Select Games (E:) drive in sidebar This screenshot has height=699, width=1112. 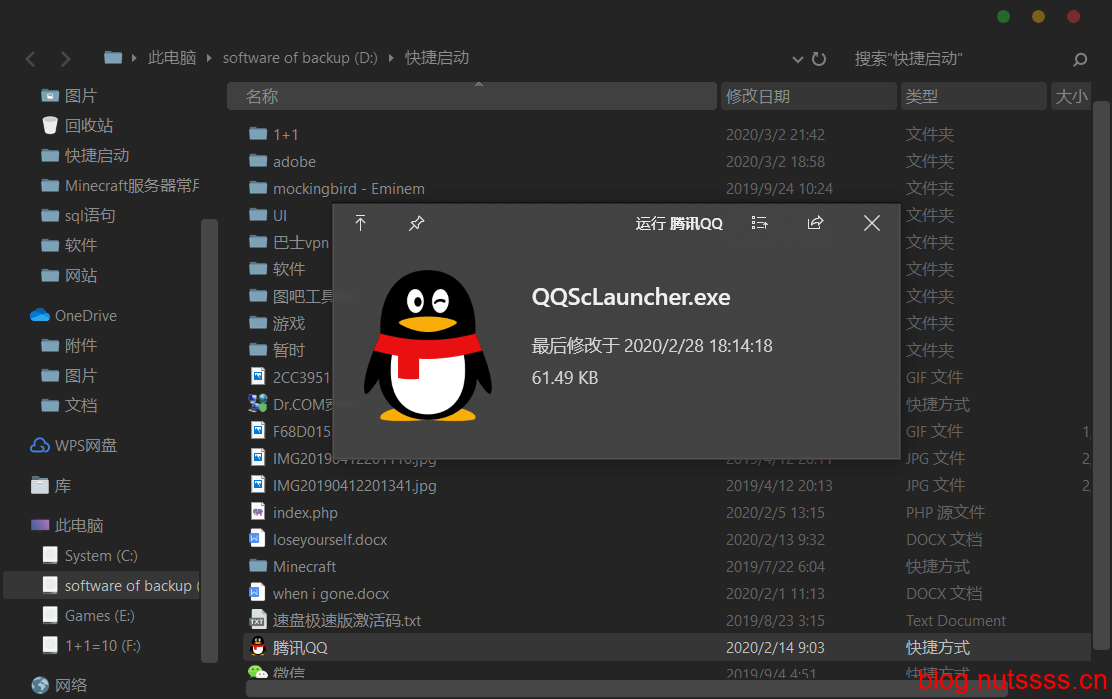pos(99,615)
